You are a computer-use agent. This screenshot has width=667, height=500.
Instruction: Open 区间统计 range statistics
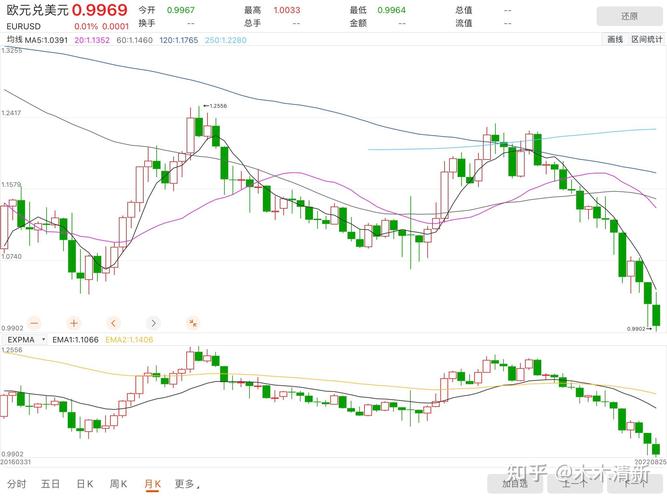click(646, 39)
